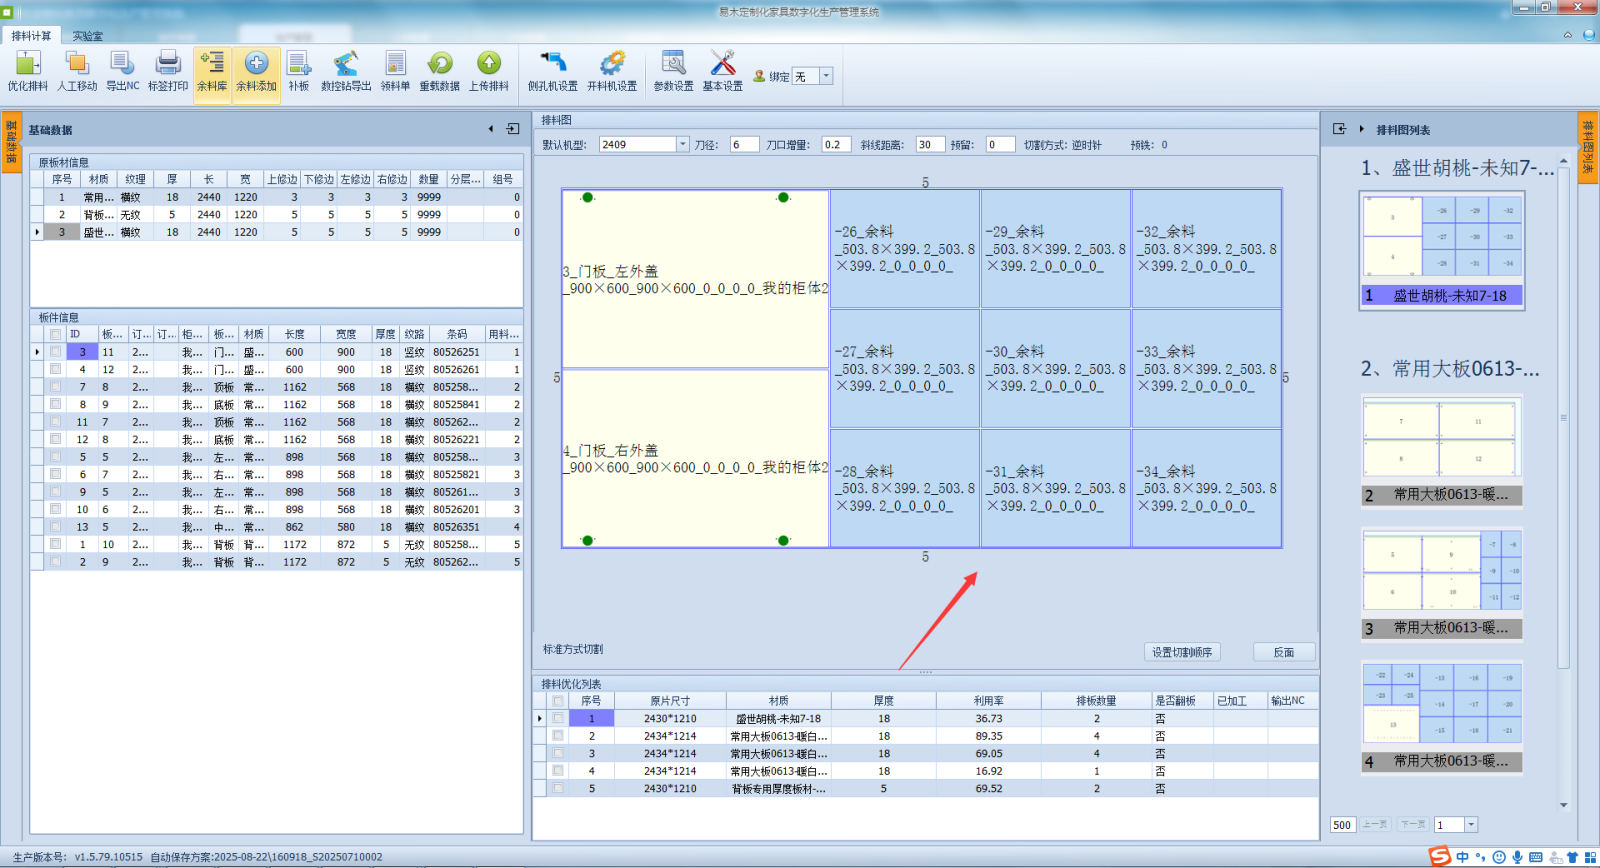This screenshot has width=1600, height=868.
Task: Switch to the 排料计算 tab
Action: coord(31,36)
